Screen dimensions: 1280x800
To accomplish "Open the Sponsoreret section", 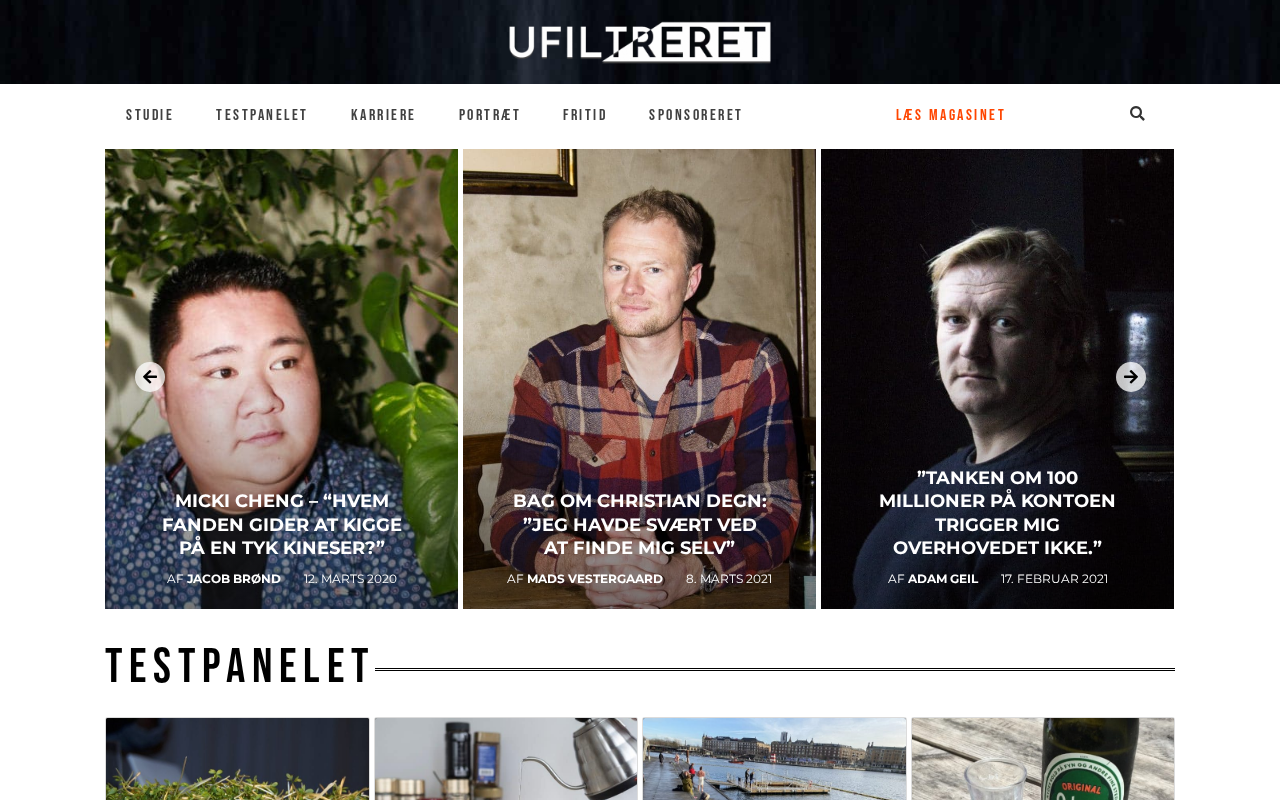I will pos(696,115).
